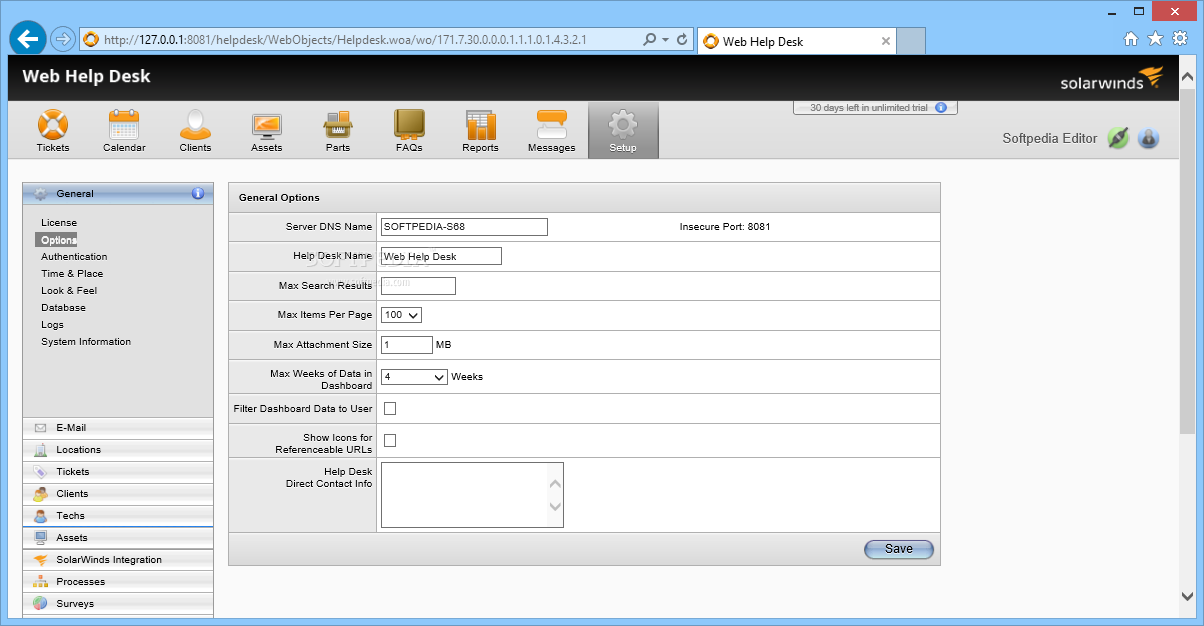This screenshot has width=1204, height=626.
Task: Click the Direct Contact Info text area
Action: click(472, 494)
